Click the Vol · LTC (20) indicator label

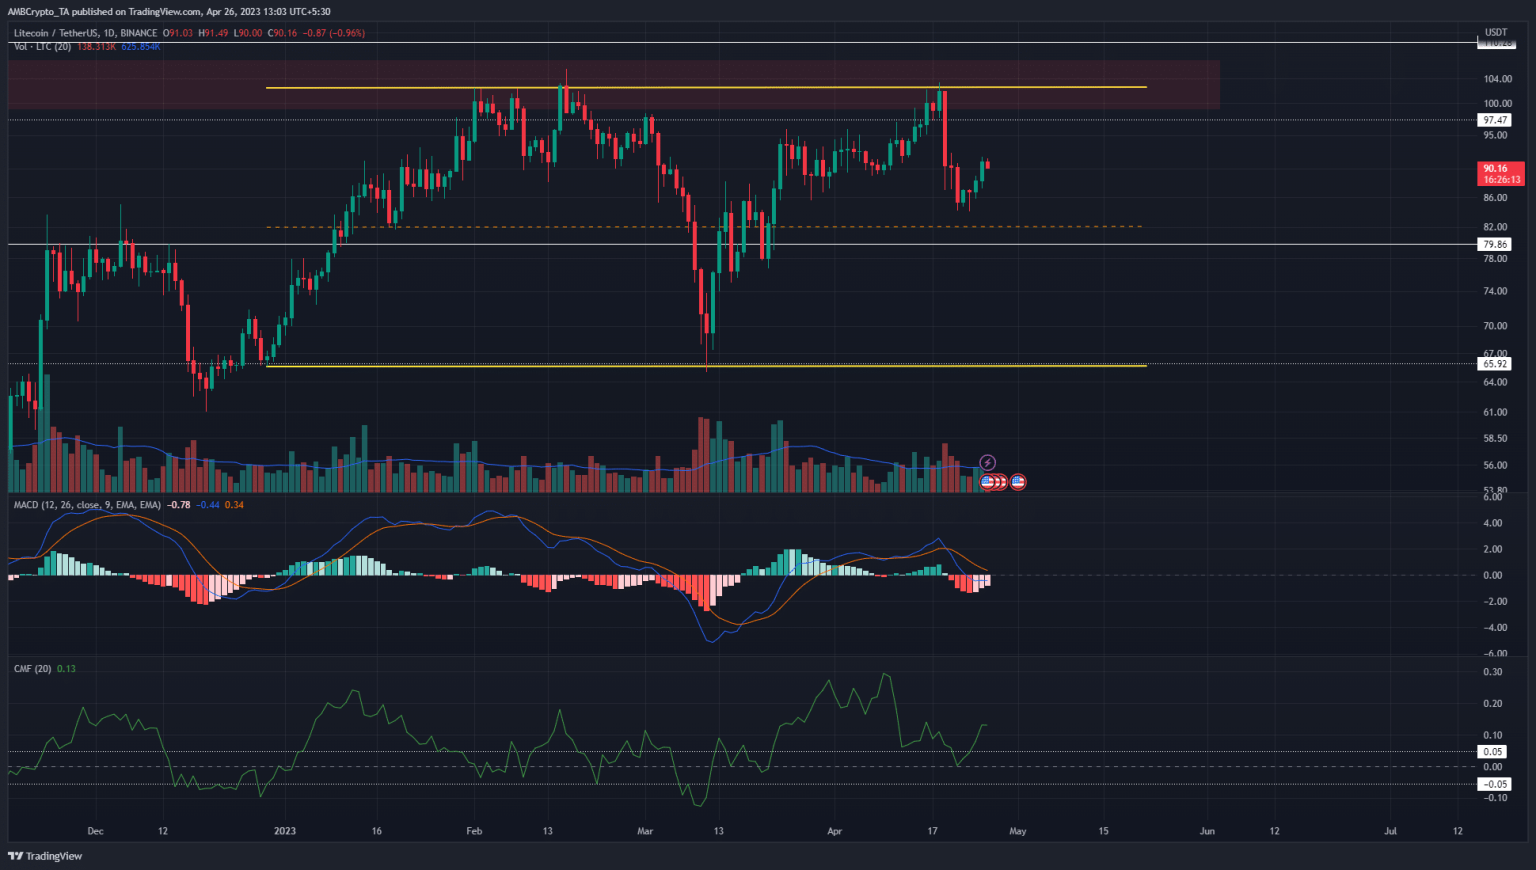42,47
